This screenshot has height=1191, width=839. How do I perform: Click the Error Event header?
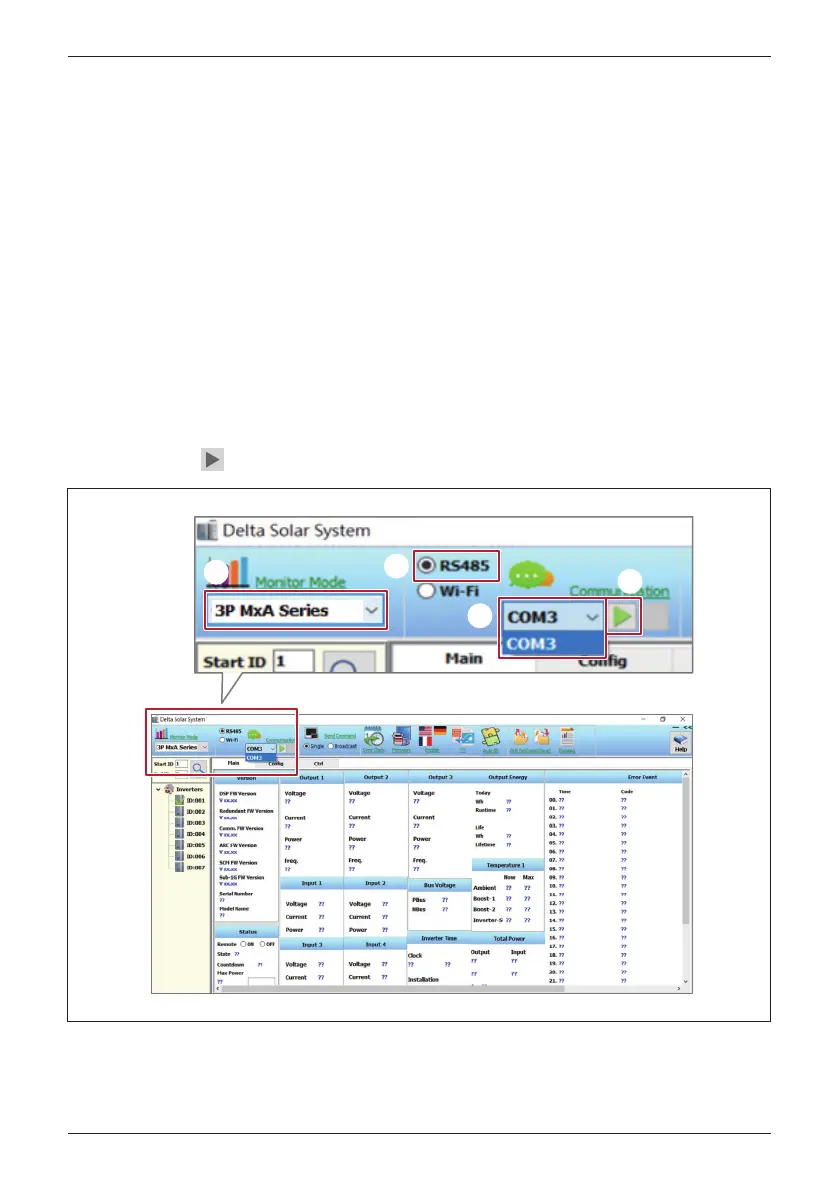coord(642,778)
